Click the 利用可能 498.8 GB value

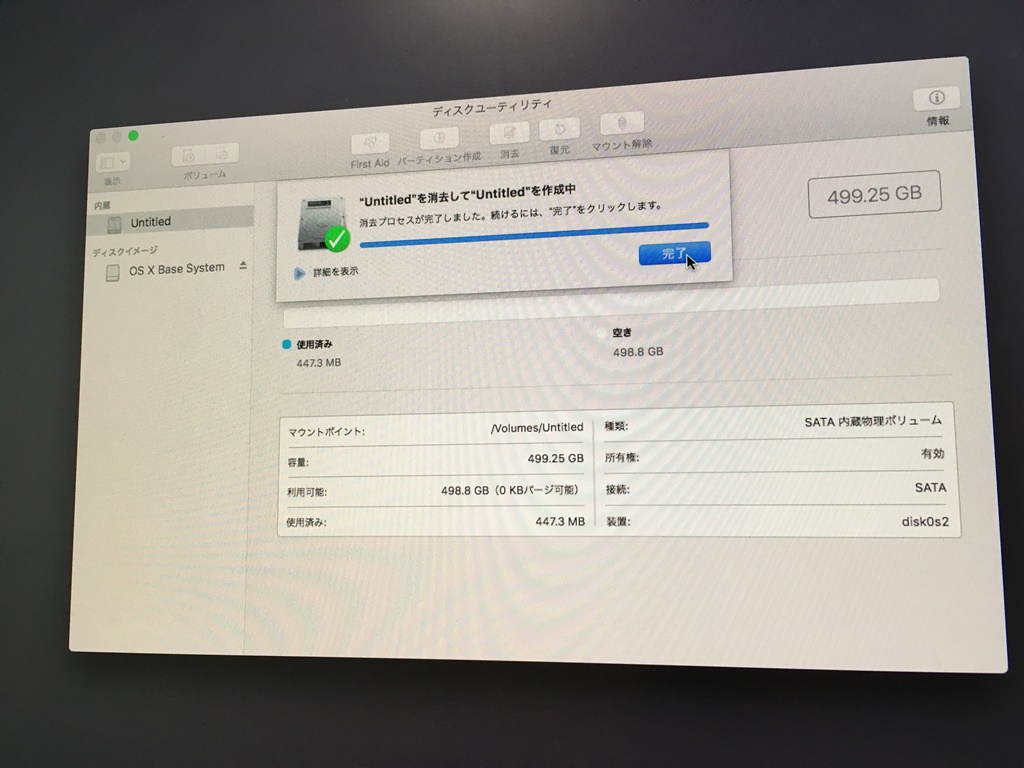coord(511,490)
